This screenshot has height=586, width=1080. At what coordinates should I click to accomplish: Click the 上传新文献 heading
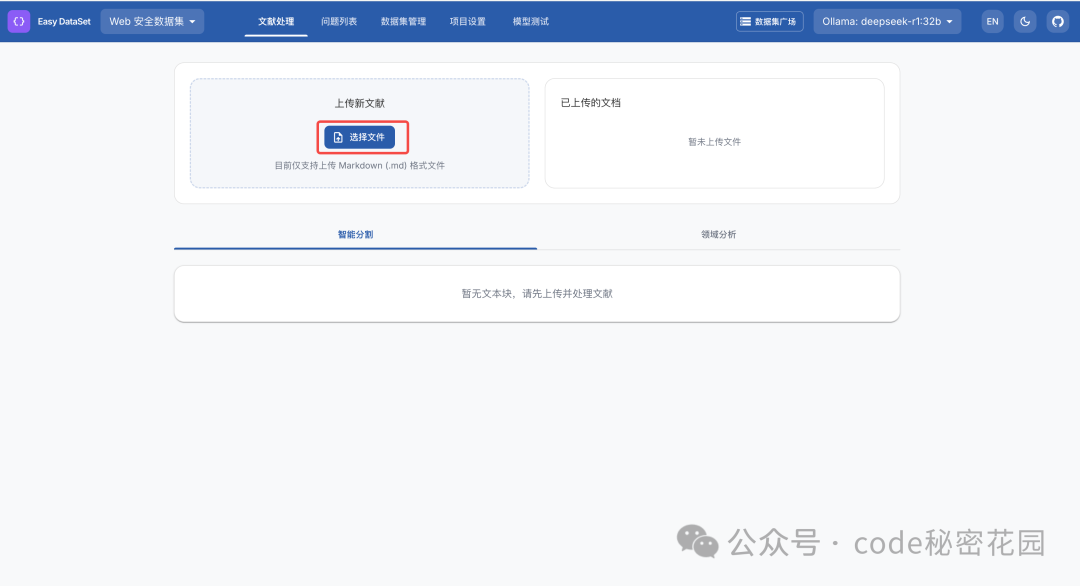pos(360,103)
